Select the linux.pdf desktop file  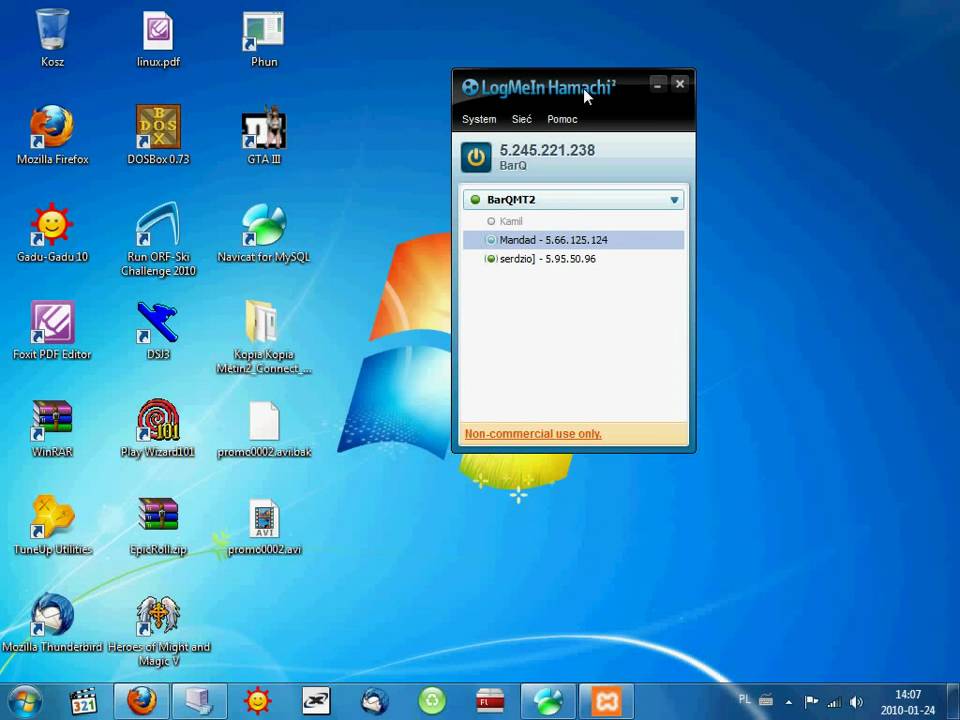pos(158,38)
